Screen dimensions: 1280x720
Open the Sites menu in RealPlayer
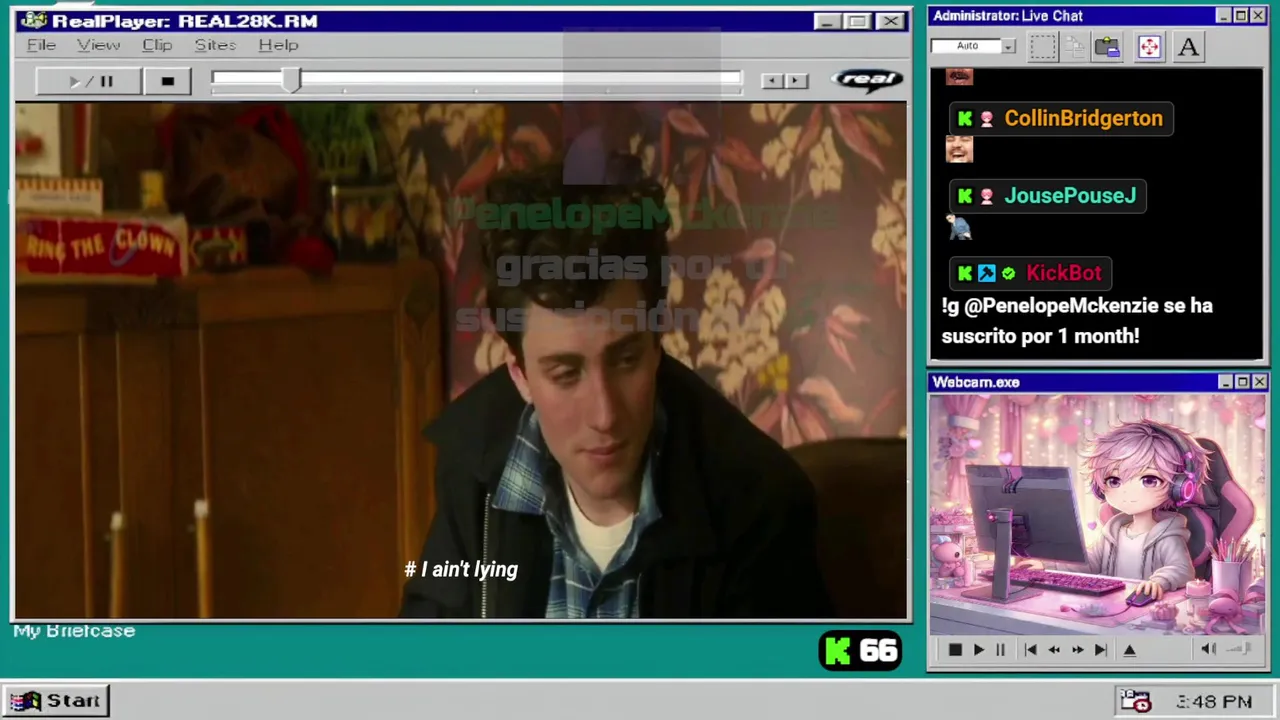(215, 45)
